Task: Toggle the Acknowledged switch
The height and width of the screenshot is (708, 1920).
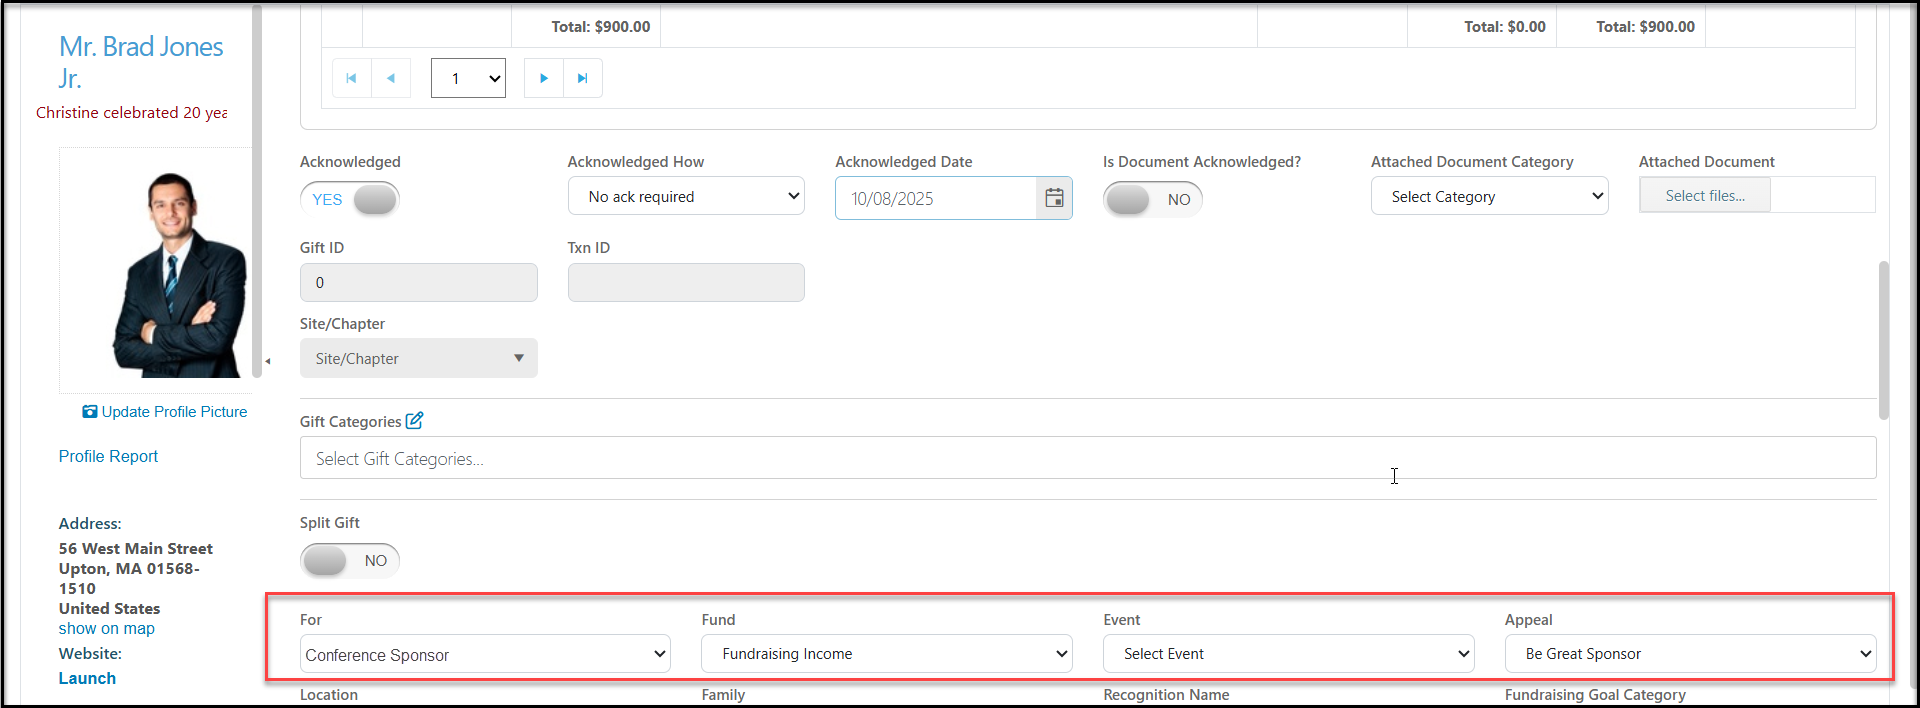Action: [x=350, y=199]
